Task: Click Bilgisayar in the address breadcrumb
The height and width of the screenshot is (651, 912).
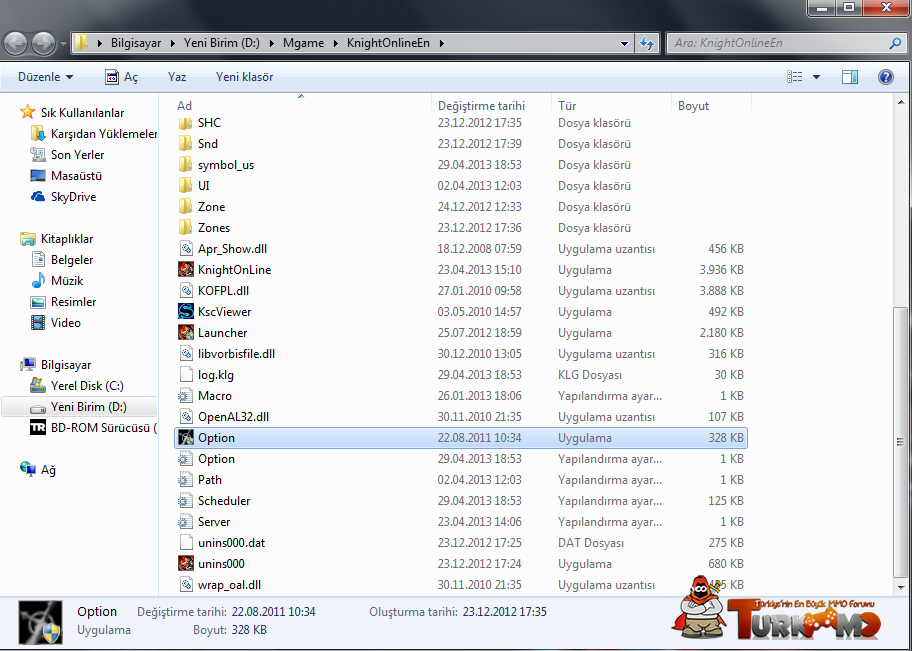Action: pos(136,43)
